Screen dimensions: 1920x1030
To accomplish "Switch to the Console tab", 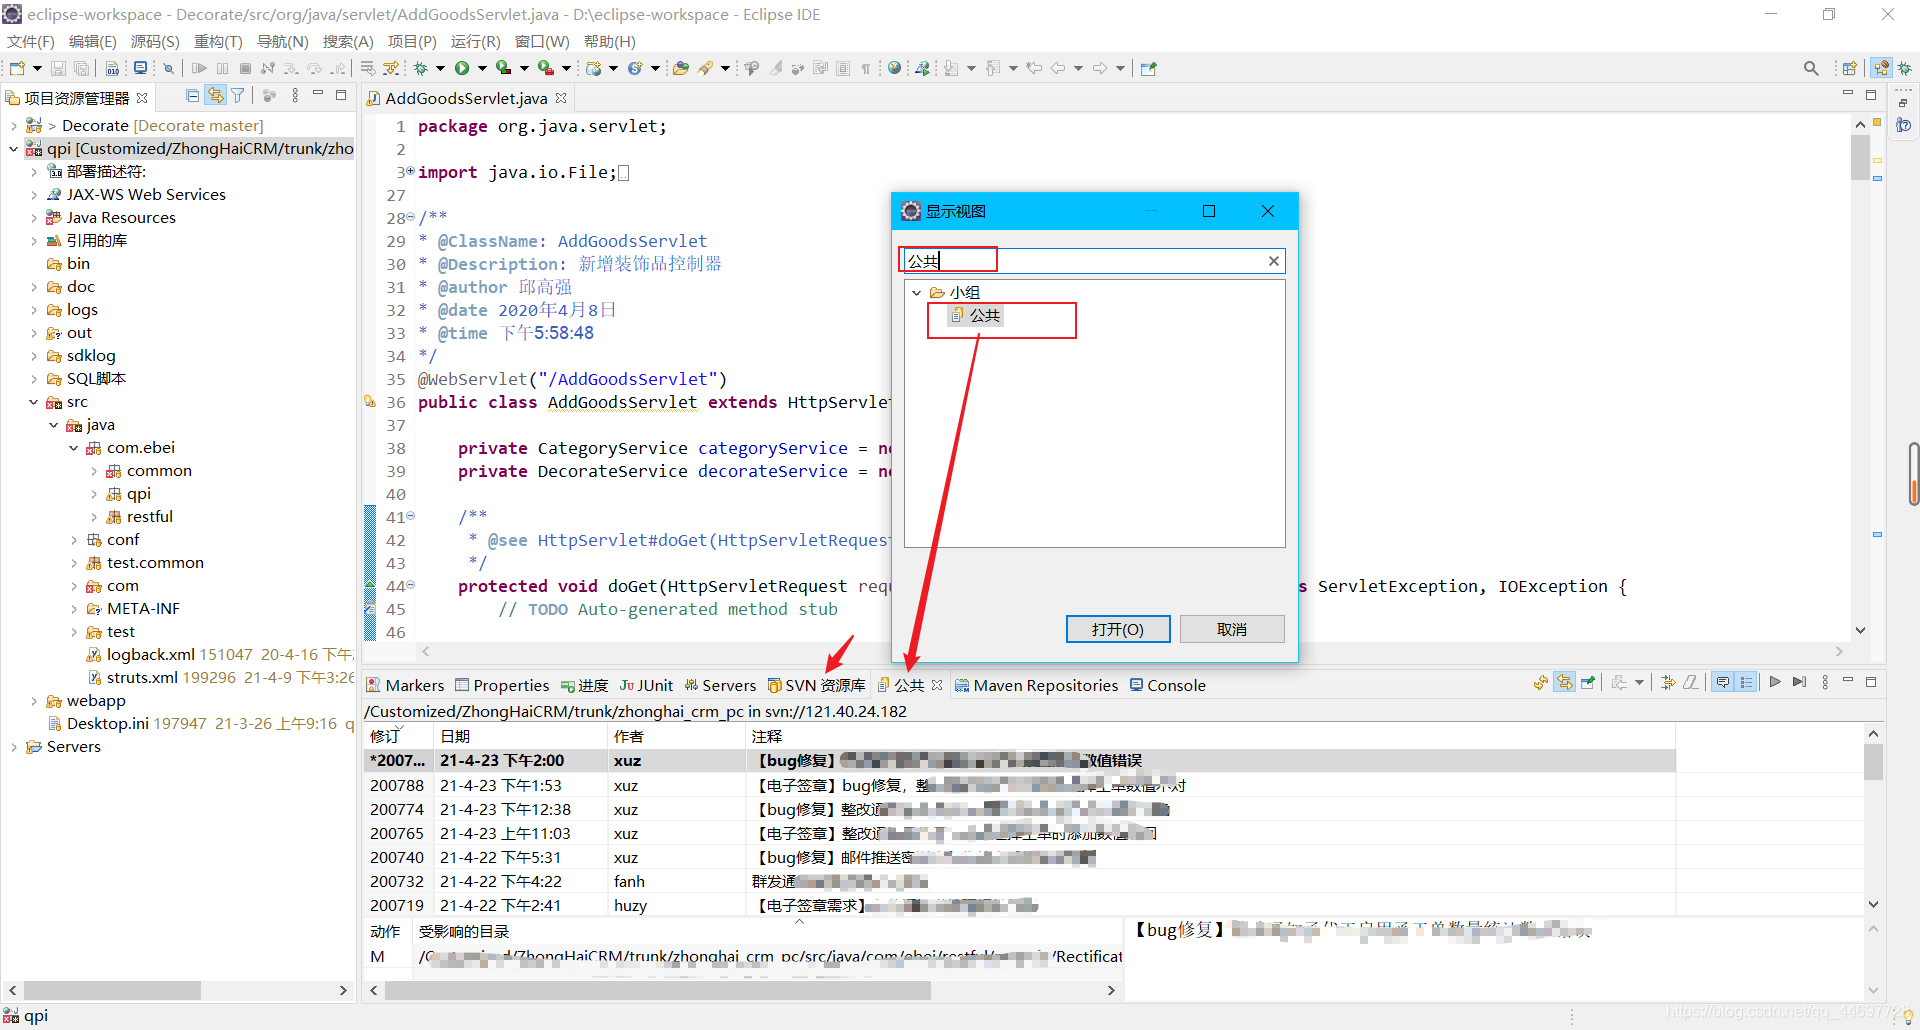I will [1168, 685].
